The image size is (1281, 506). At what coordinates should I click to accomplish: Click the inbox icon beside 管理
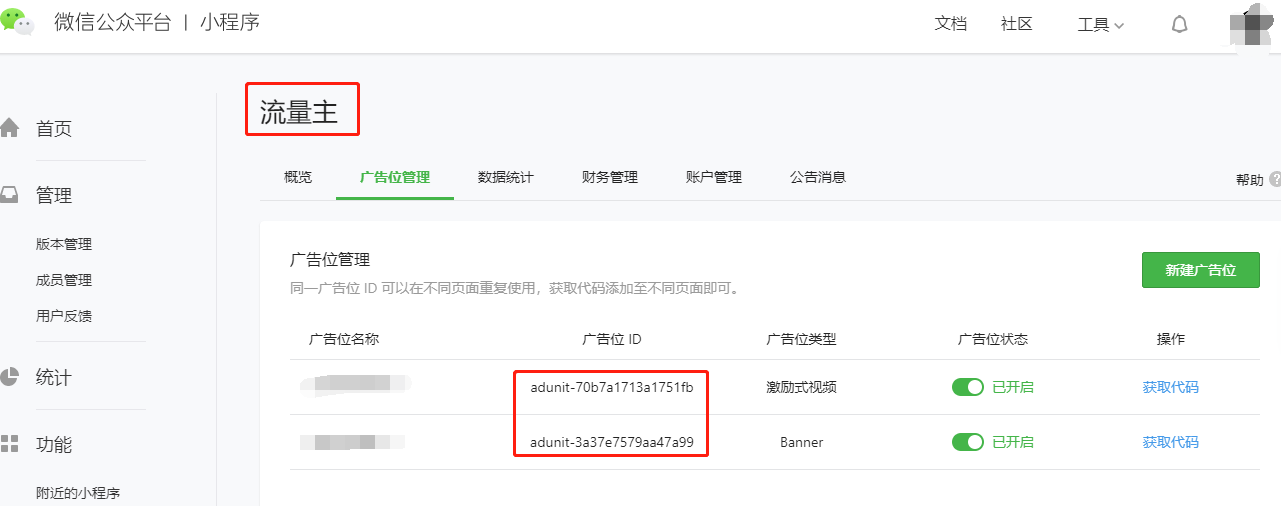10,195
